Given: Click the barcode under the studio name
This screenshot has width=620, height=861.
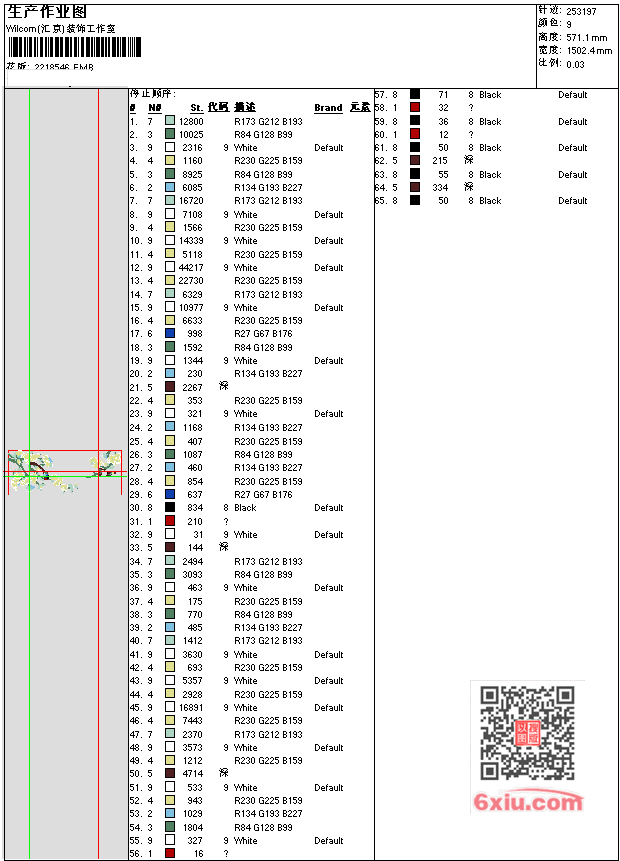Looking at the screenshot, I should point(75,47).
